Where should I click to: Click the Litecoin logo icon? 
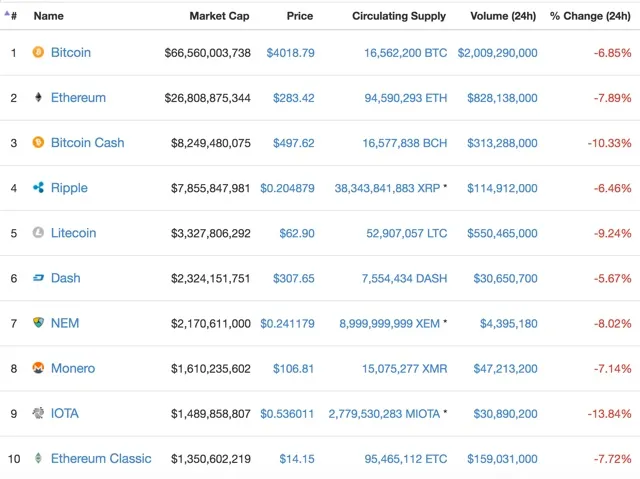[38, 233]
